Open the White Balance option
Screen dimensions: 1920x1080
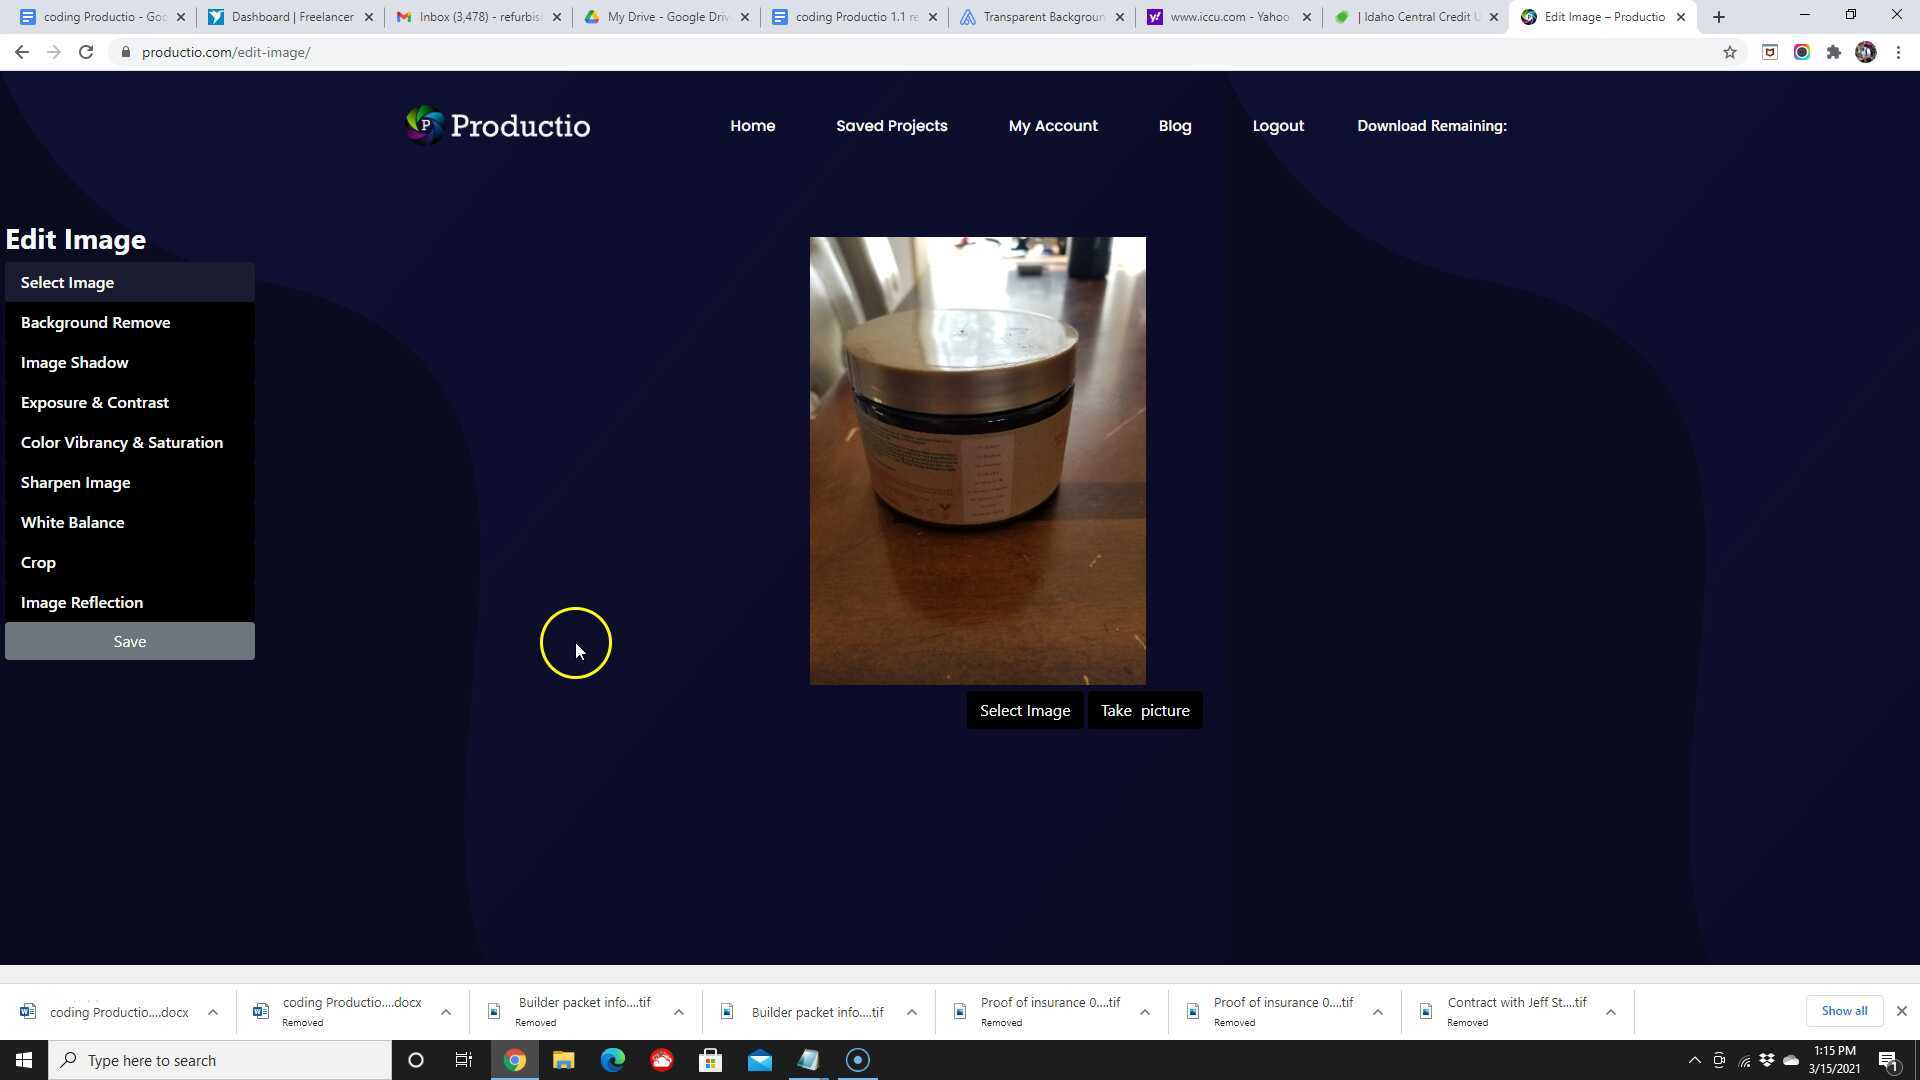[73, 522]
